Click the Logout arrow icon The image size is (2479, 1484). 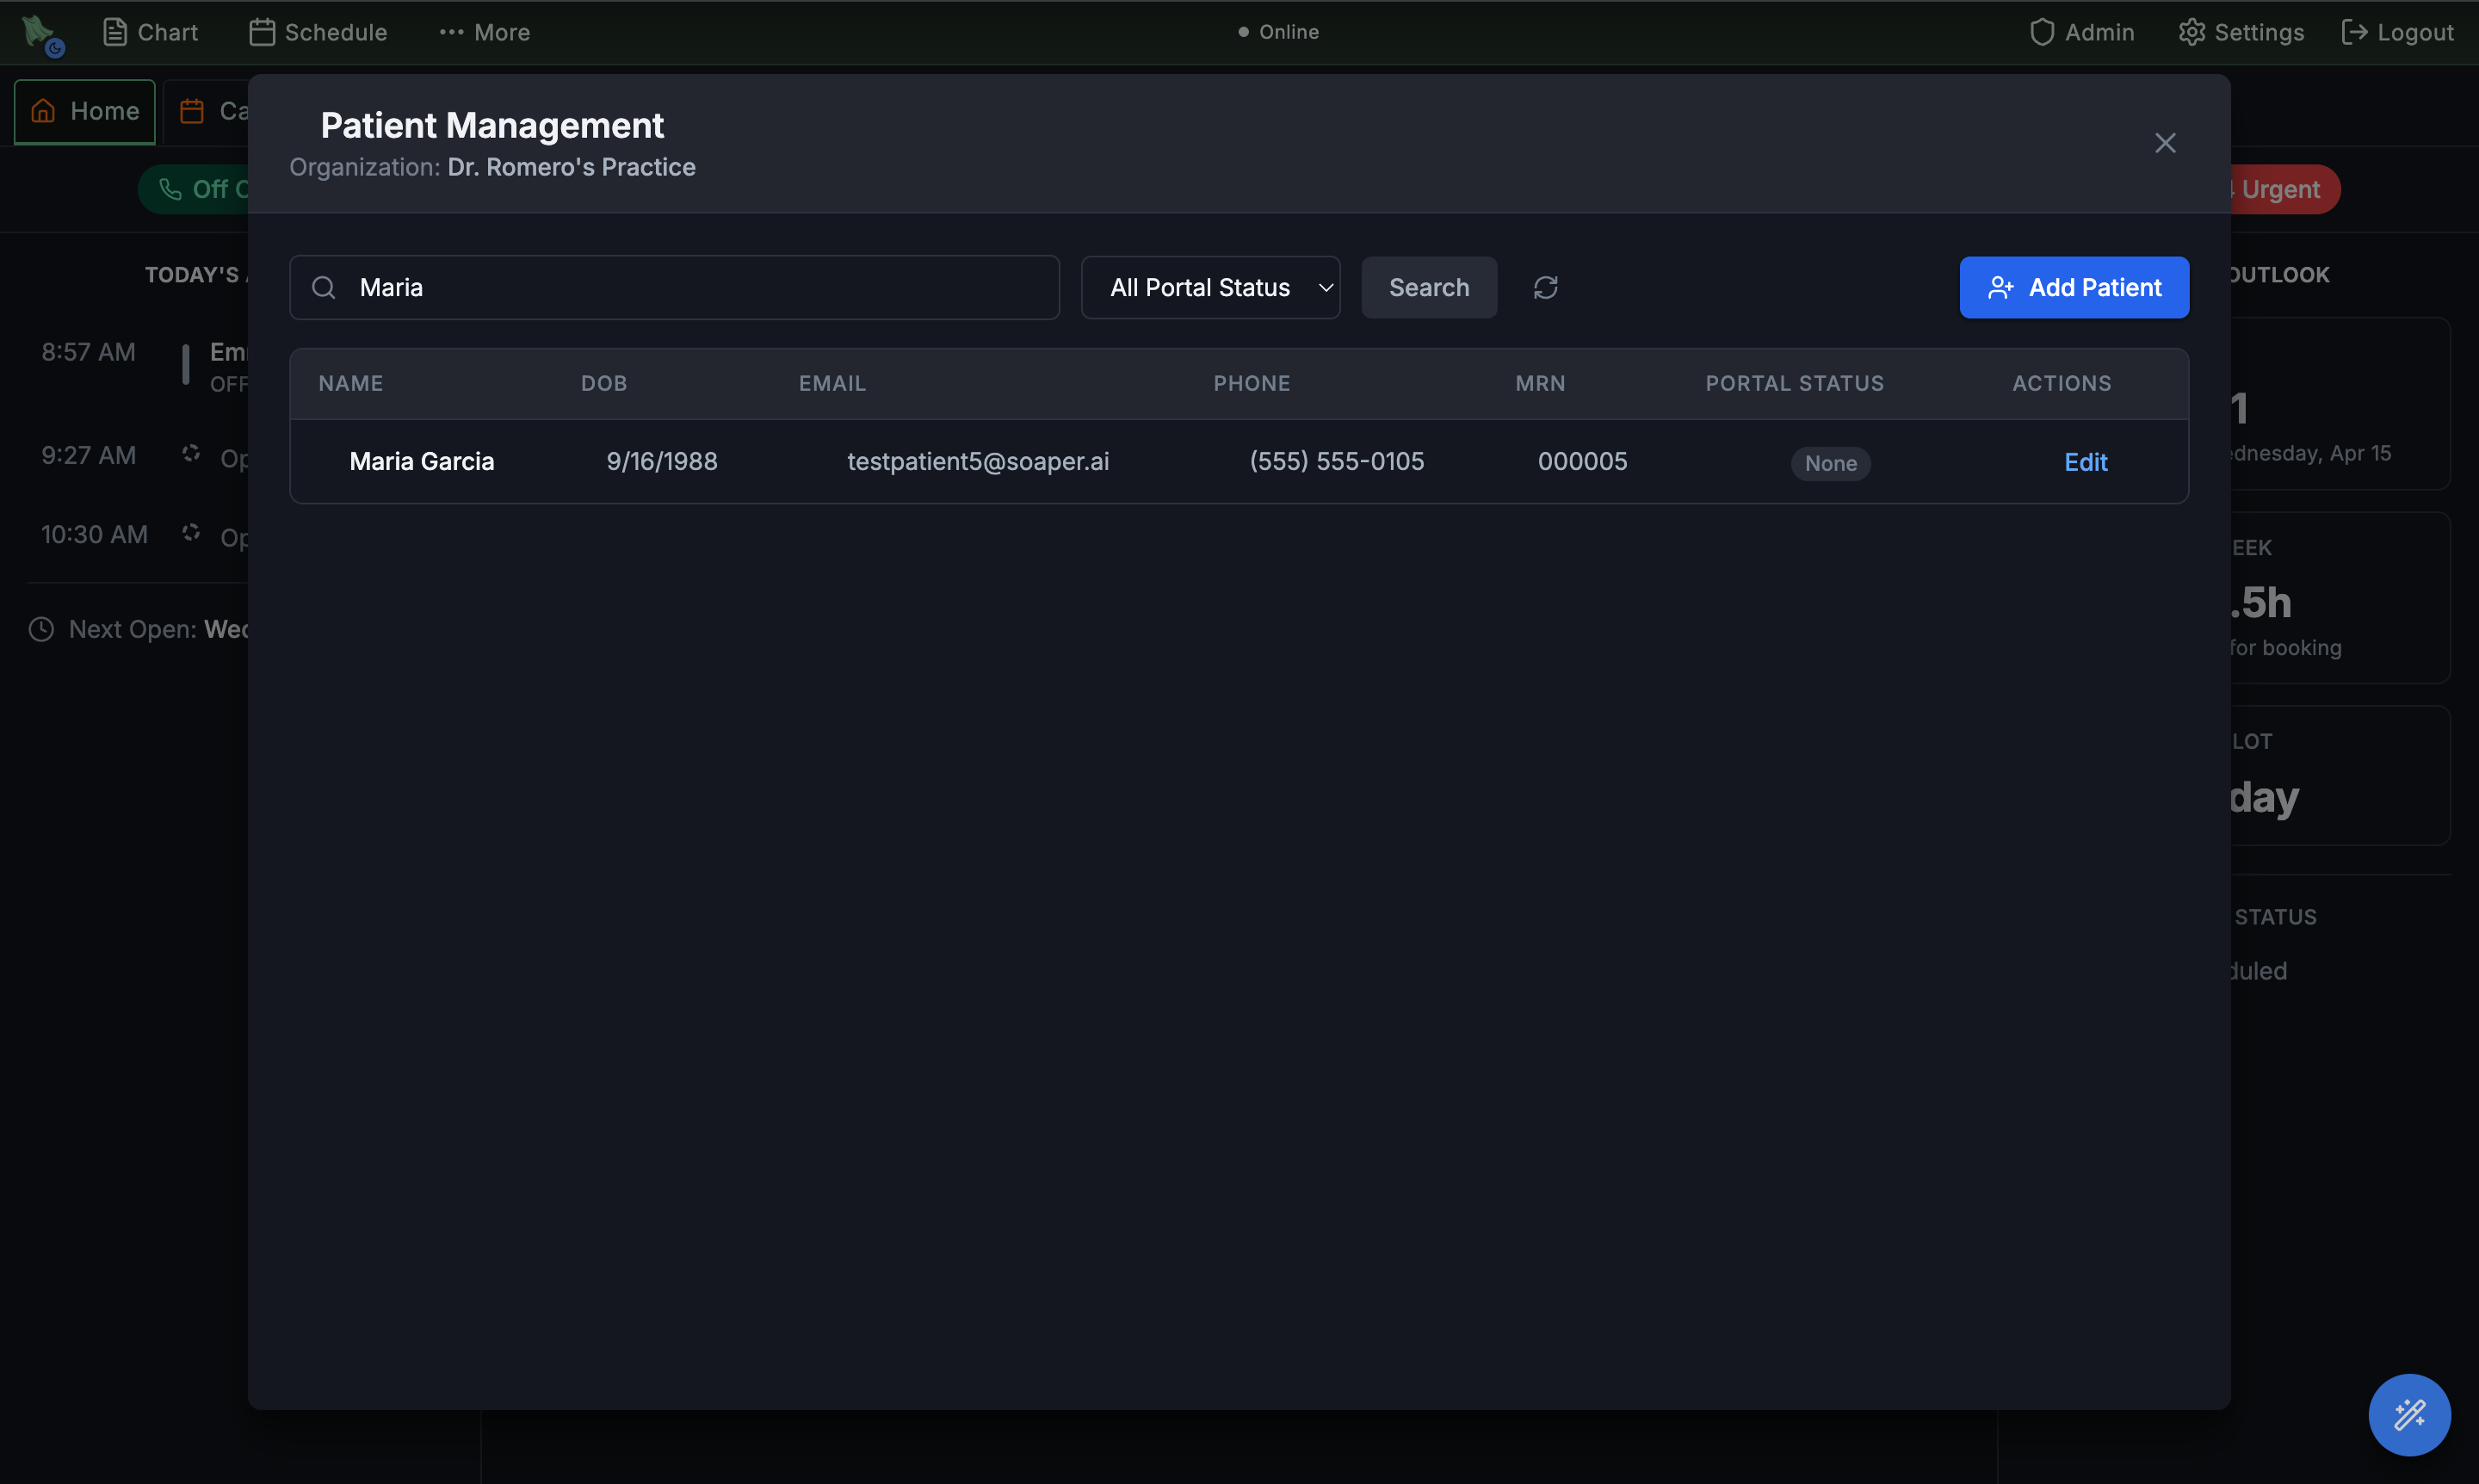pyautogui.click(x=2354, y=32)
